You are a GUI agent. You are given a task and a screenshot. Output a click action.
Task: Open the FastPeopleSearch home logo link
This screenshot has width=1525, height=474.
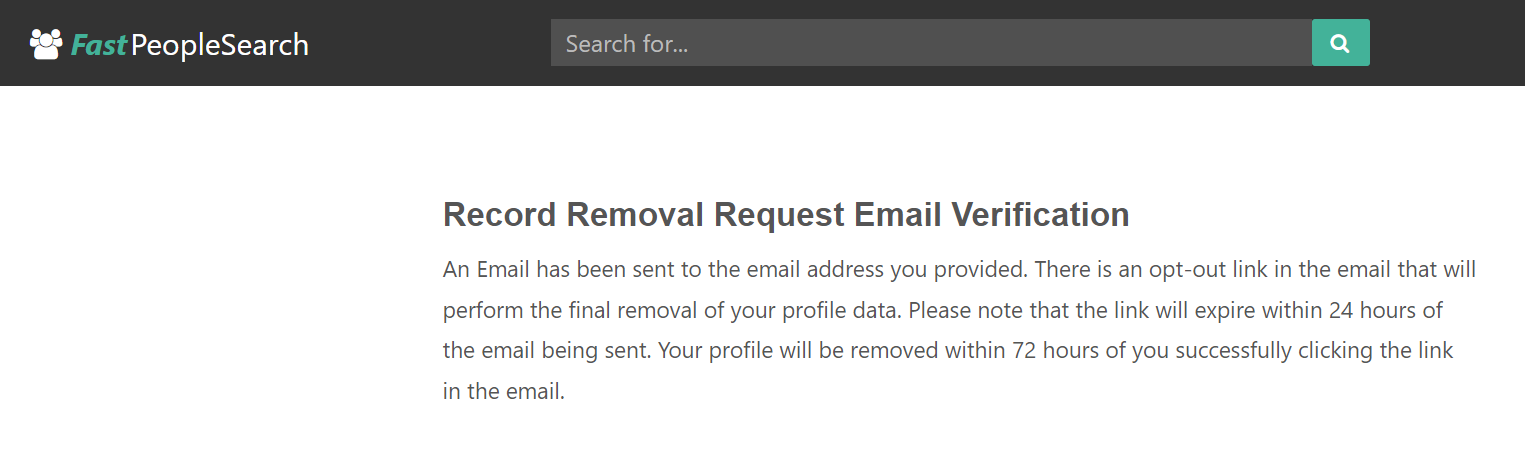point(169,44)
